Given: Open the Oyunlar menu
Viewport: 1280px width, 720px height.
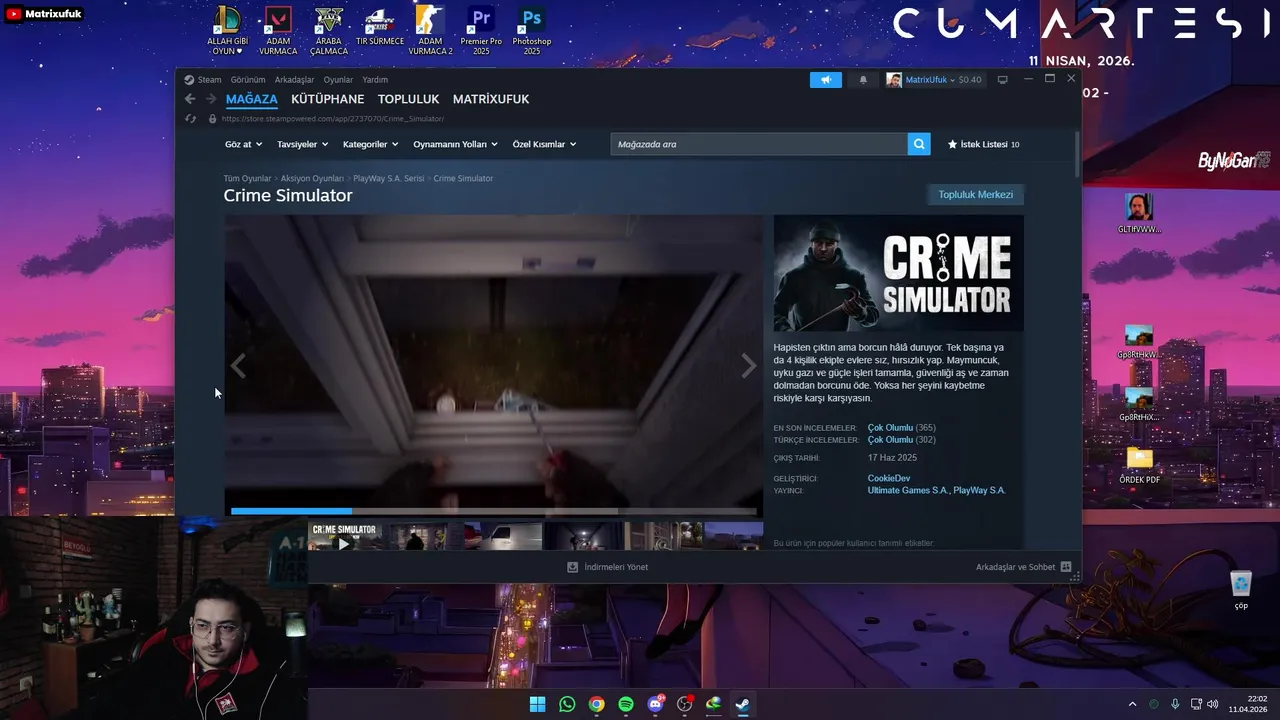Looking at the screenshot, I should [x=338, y=80].
